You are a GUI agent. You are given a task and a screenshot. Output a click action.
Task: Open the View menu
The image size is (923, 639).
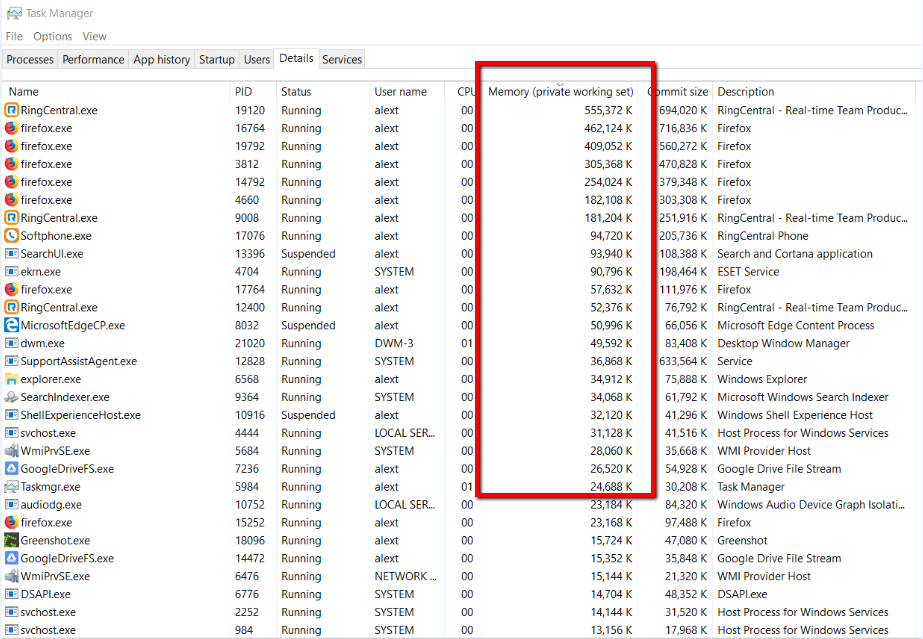pos(94,36)
